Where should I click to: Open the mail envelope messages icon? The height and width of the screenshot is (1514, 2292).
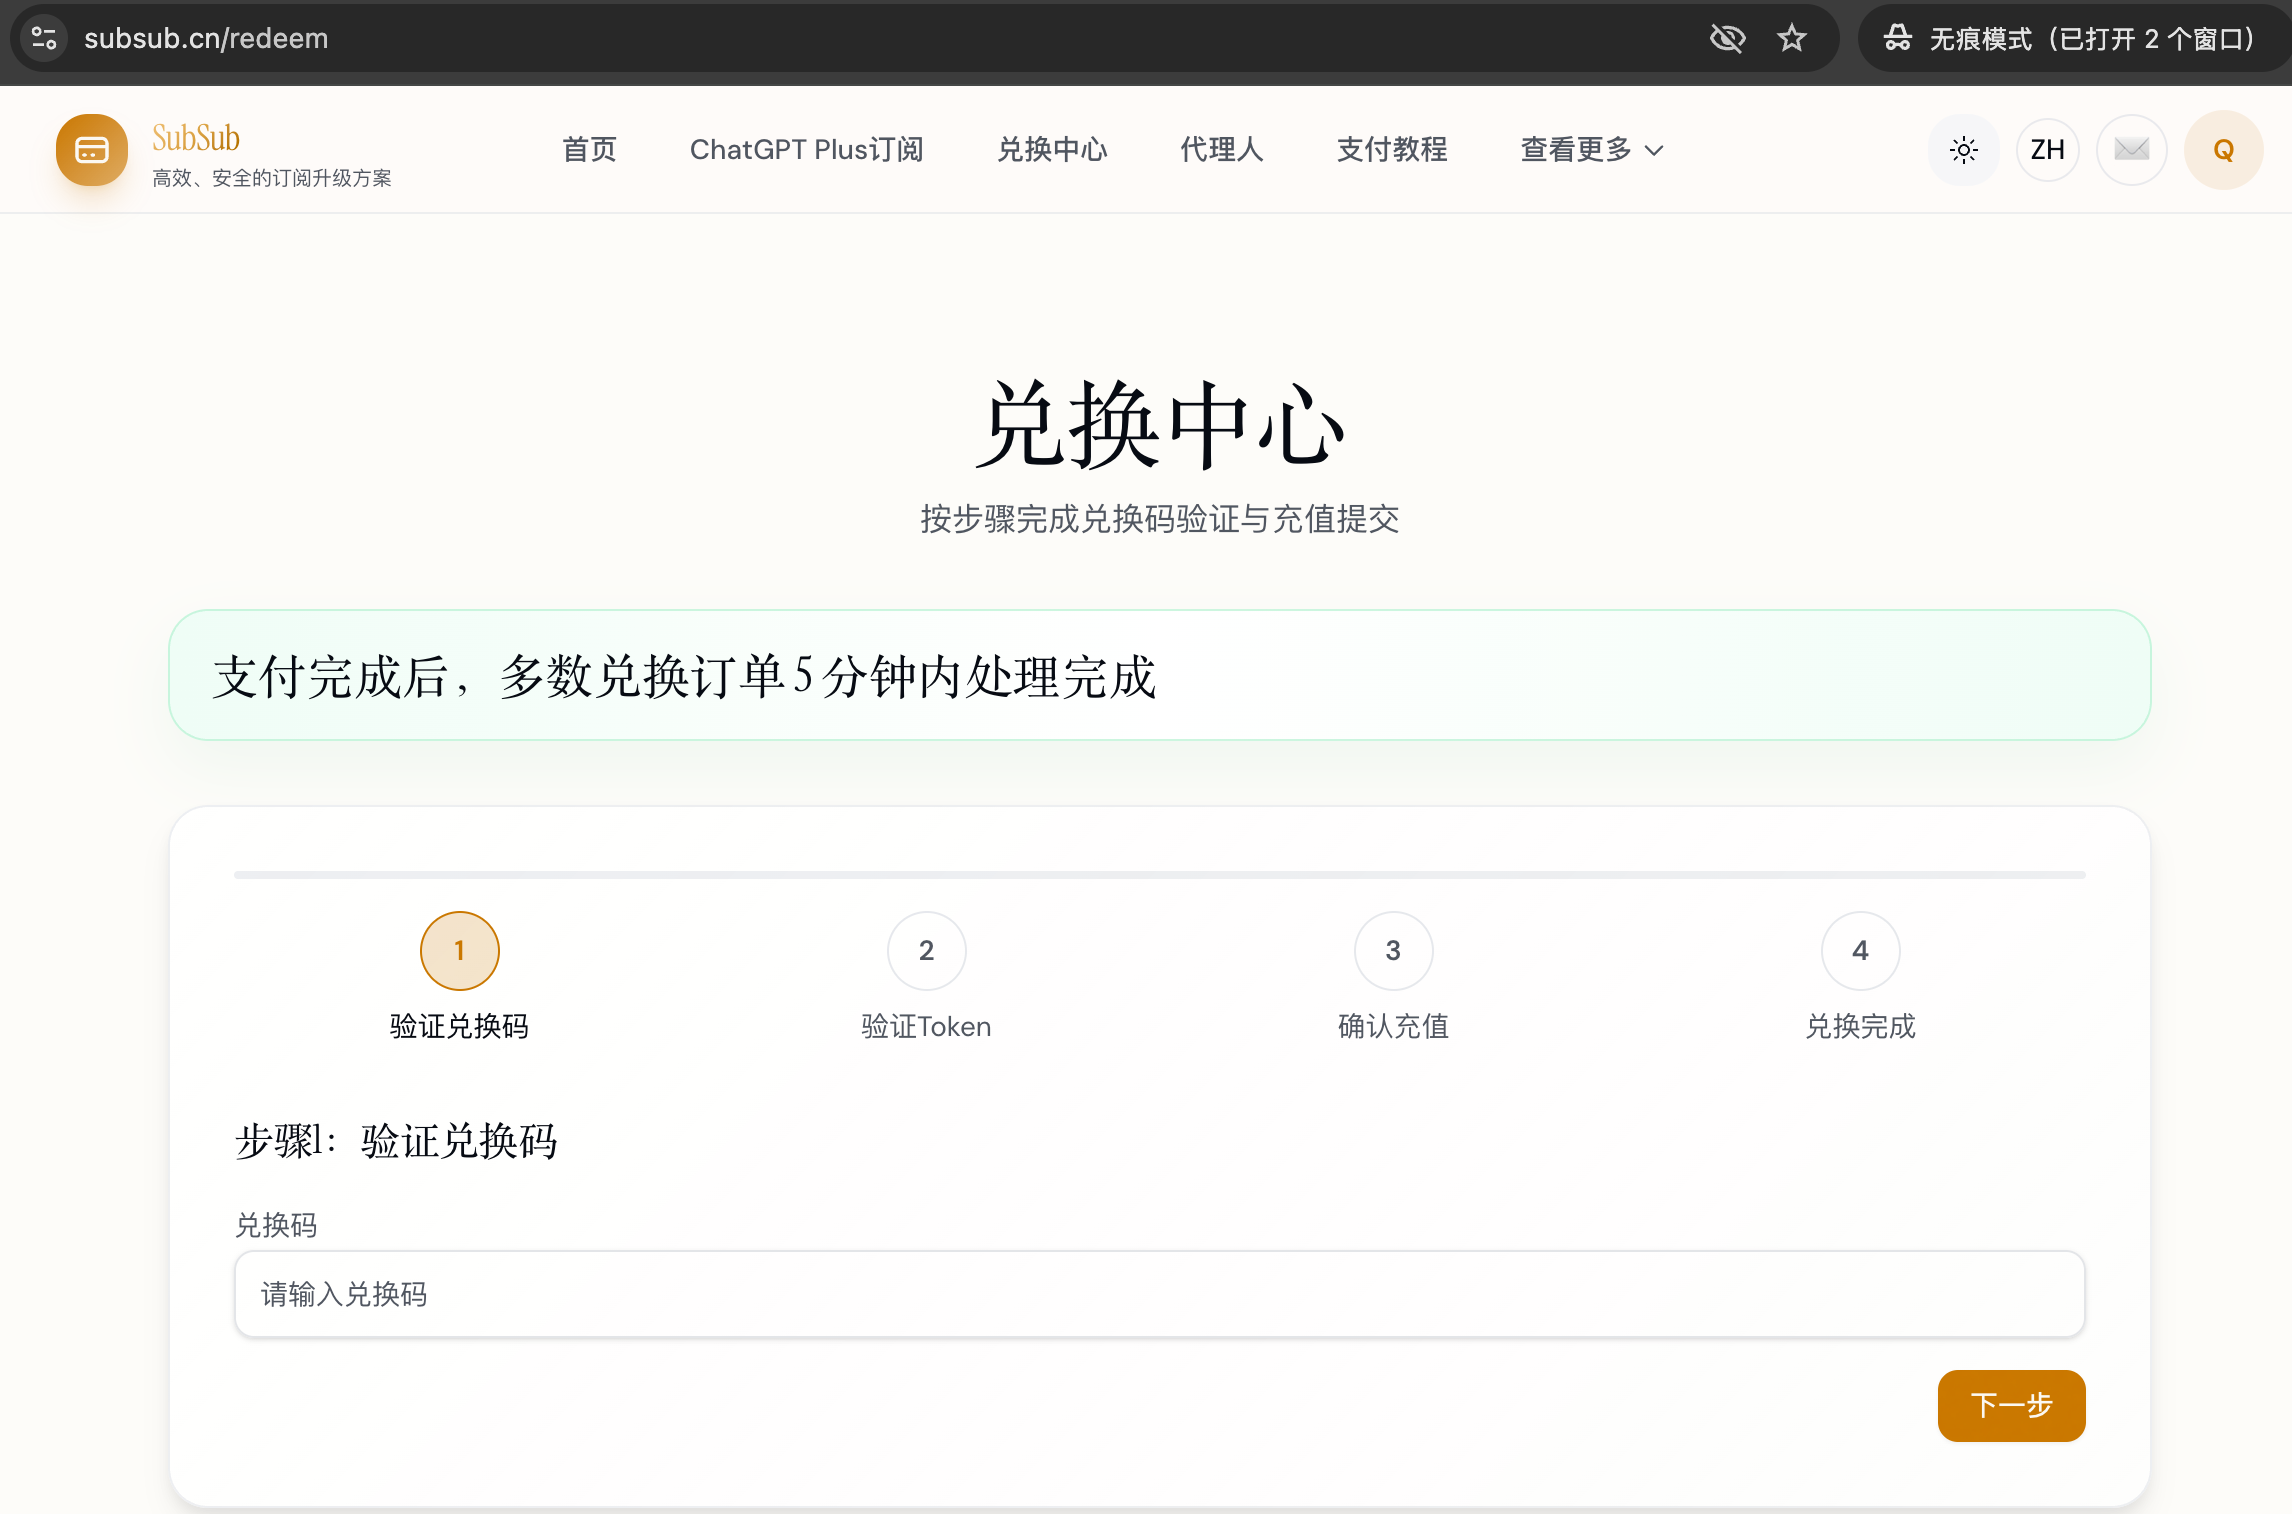click(x=2131, y=150)
